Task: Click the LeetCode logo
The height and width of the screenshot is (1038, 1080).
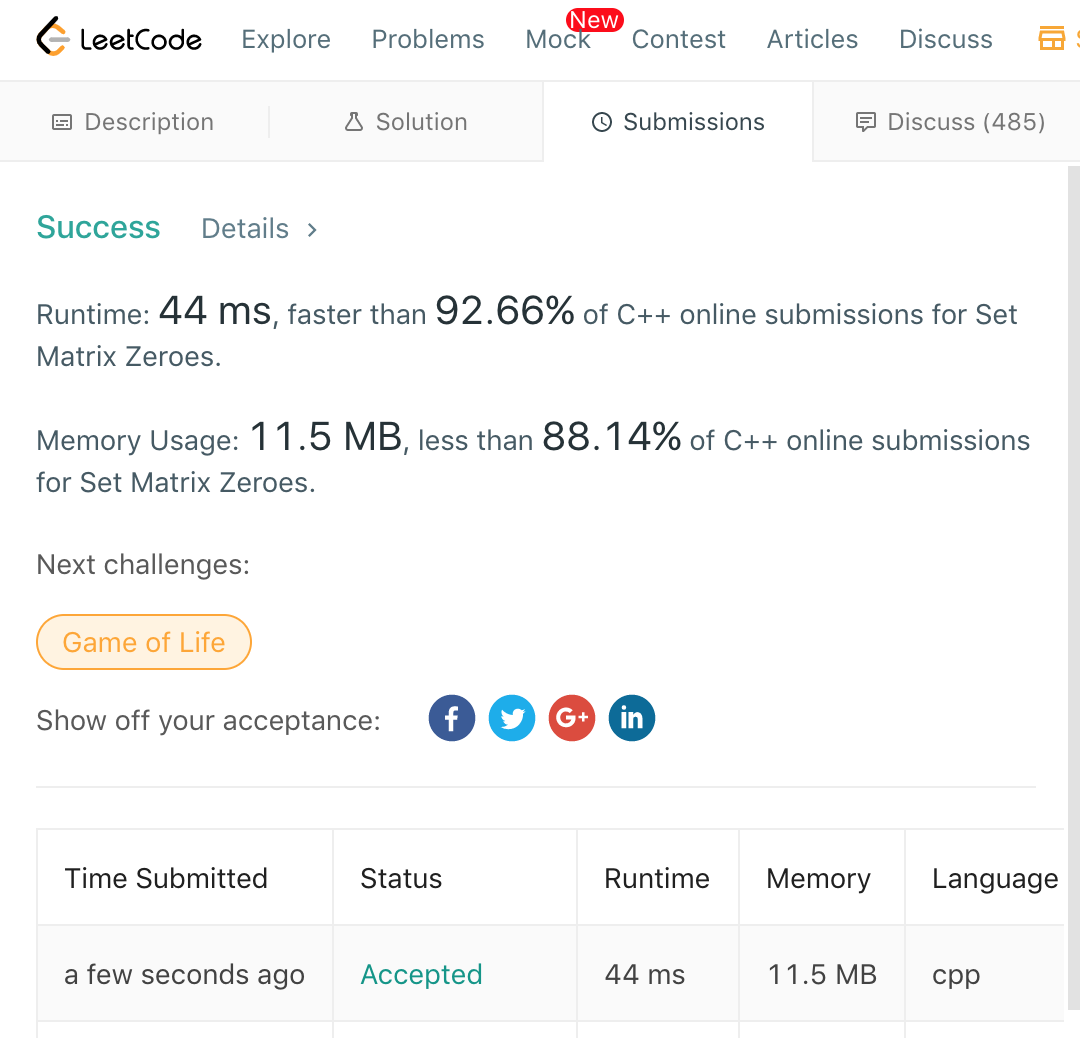Action: pos(119,39)
